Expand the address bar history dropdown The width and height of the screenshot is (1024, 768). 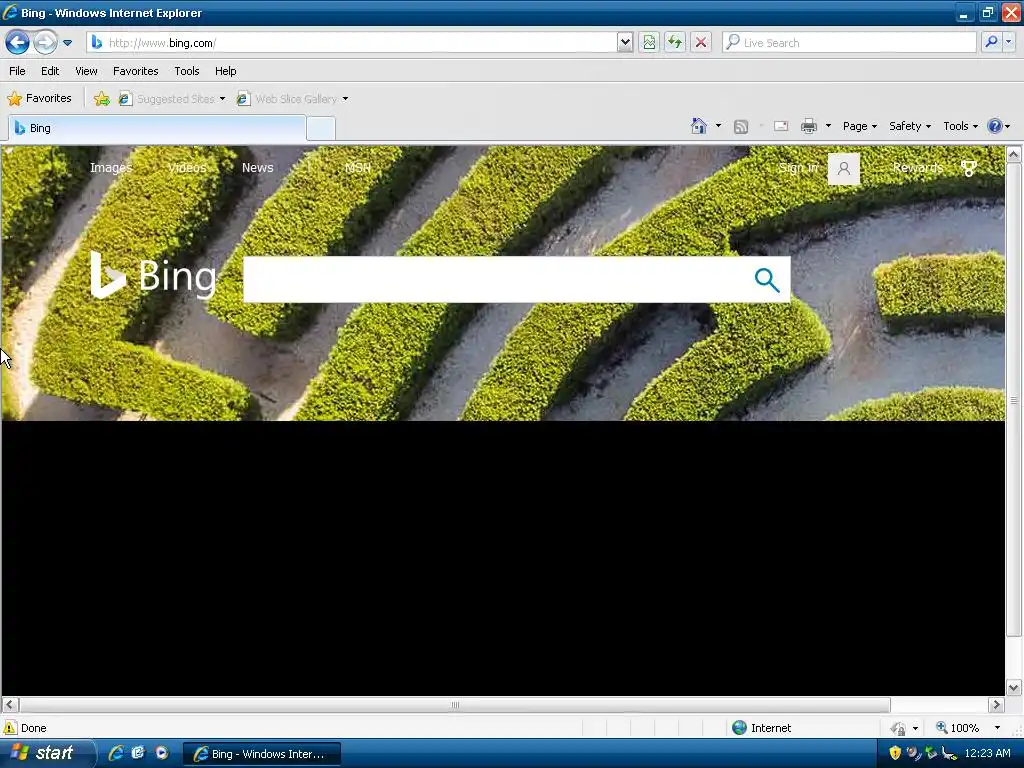pos(625,42)
